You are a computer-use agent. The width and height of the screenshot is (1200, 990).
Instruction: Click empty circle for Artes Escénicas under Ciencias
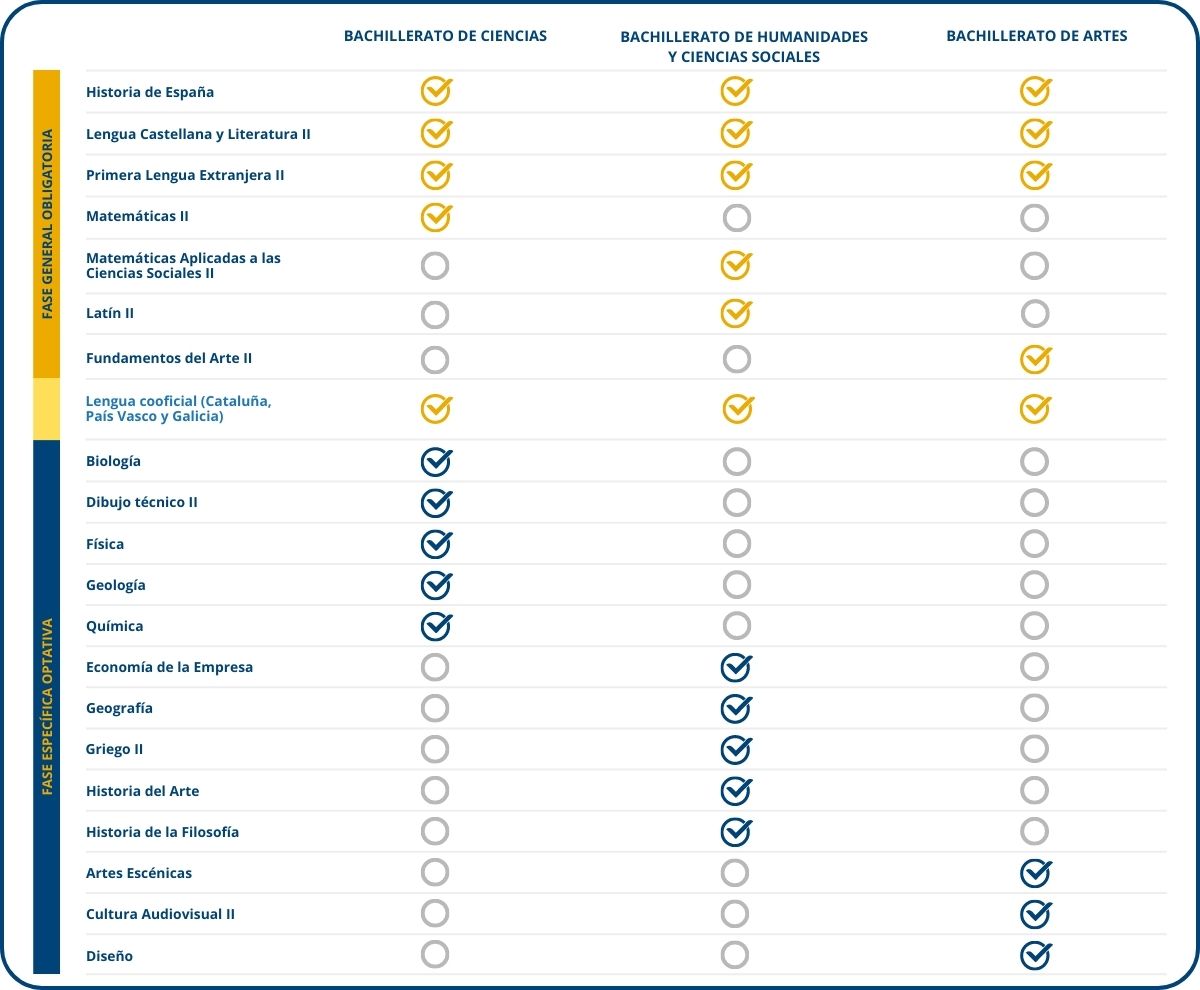click(435, 873)
